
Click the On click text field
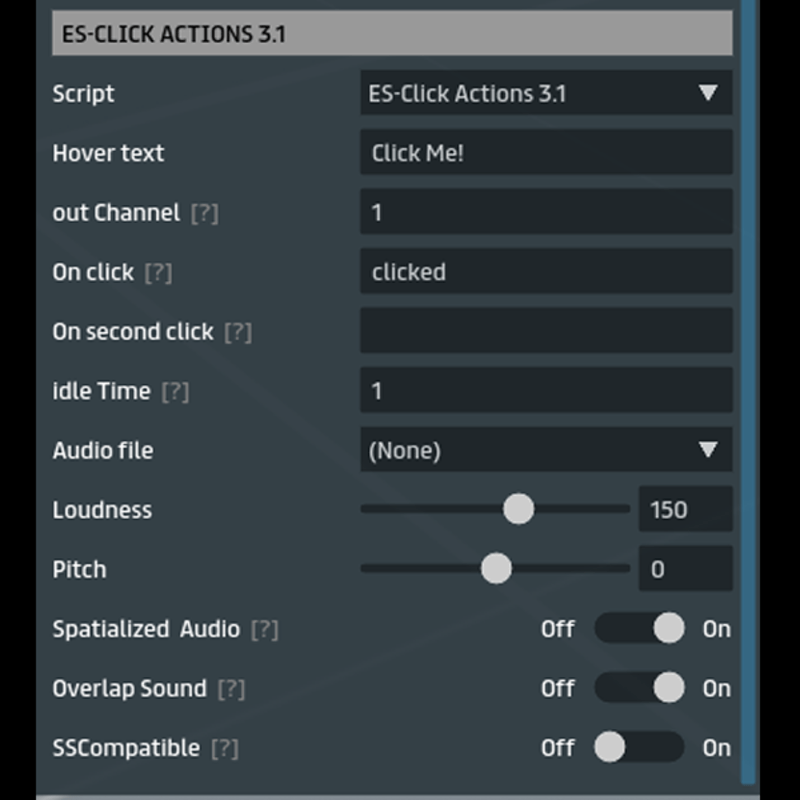546,272
